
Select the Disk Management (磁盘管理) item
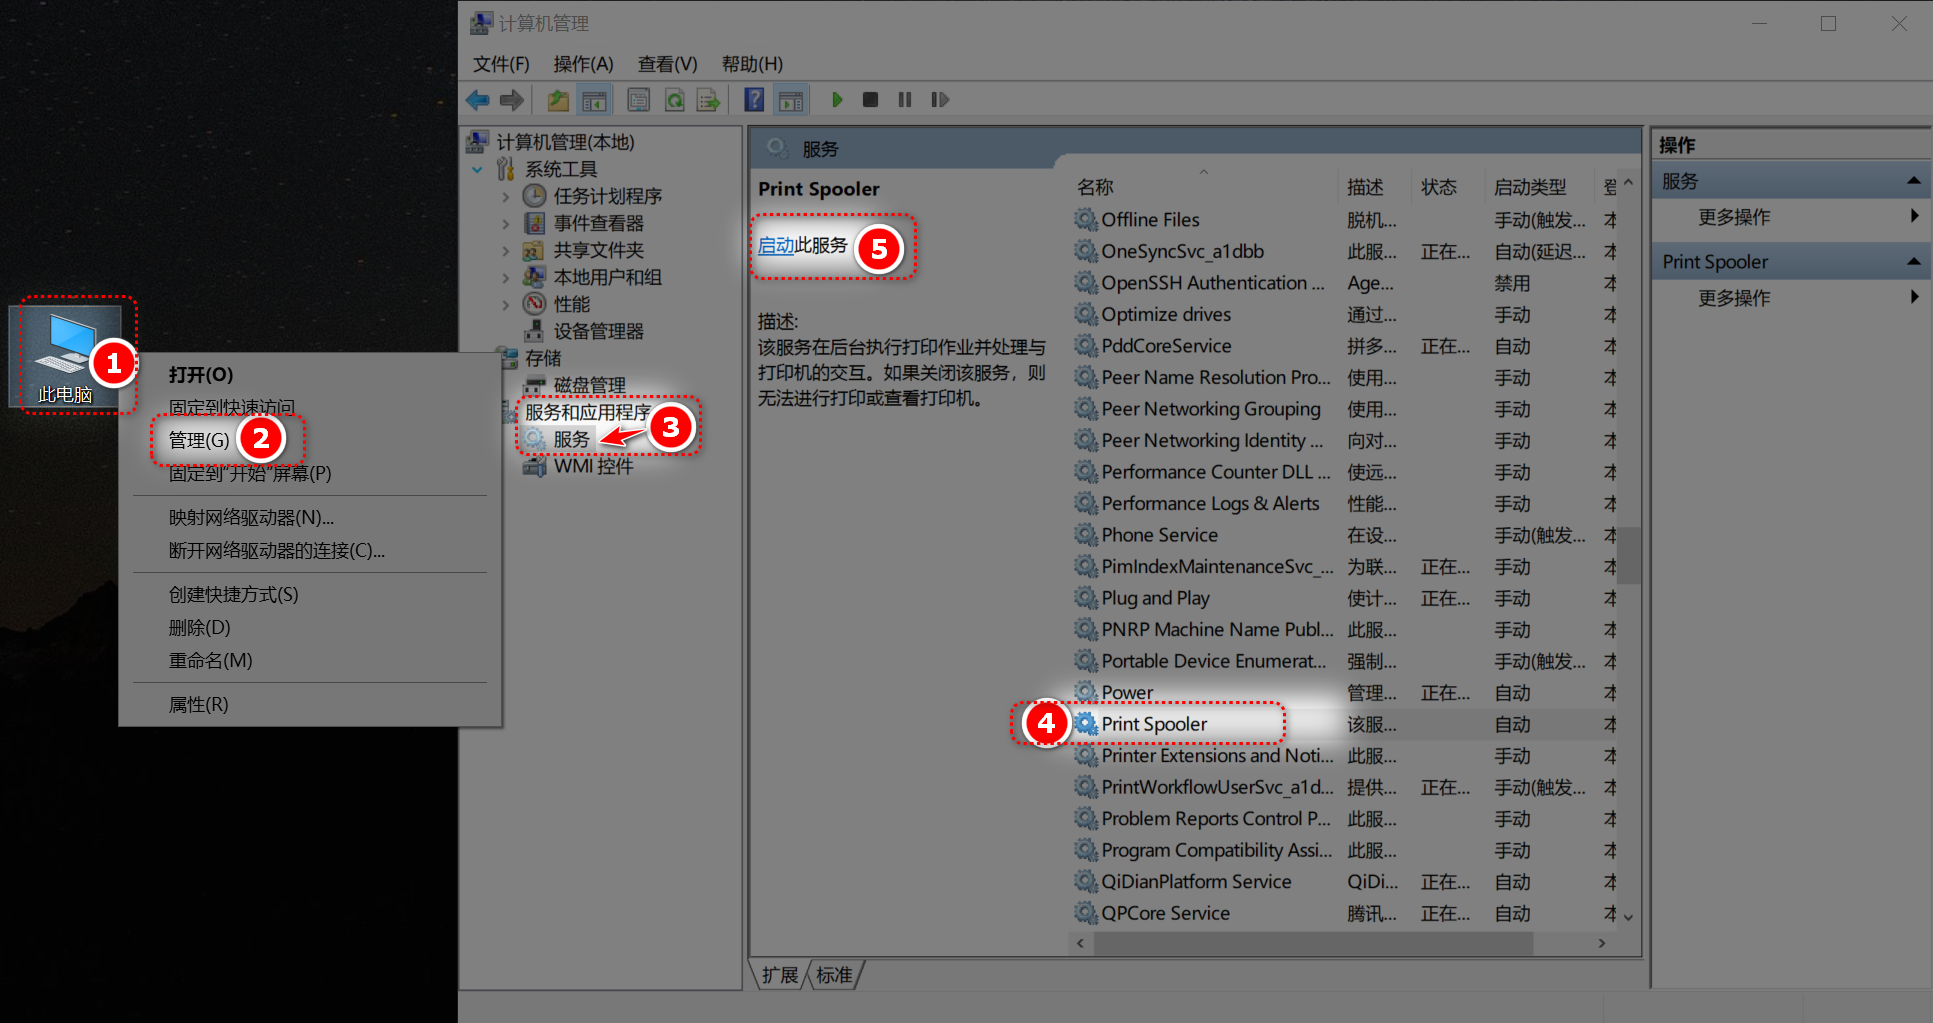(x=589, y=385)
